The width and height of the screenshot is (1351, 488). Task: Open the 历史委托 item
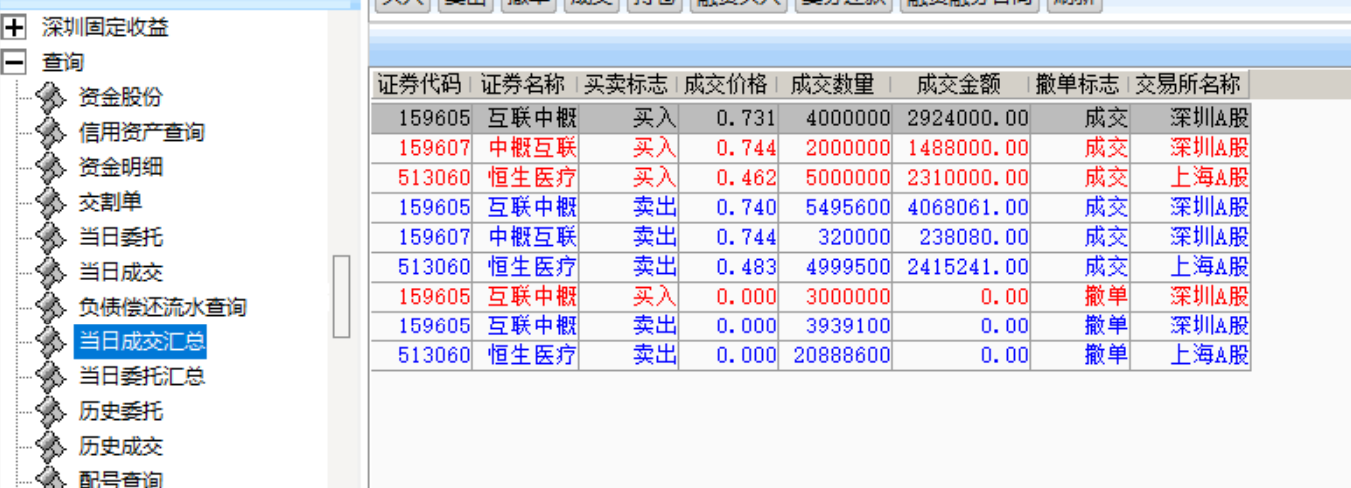pos(120,411)
